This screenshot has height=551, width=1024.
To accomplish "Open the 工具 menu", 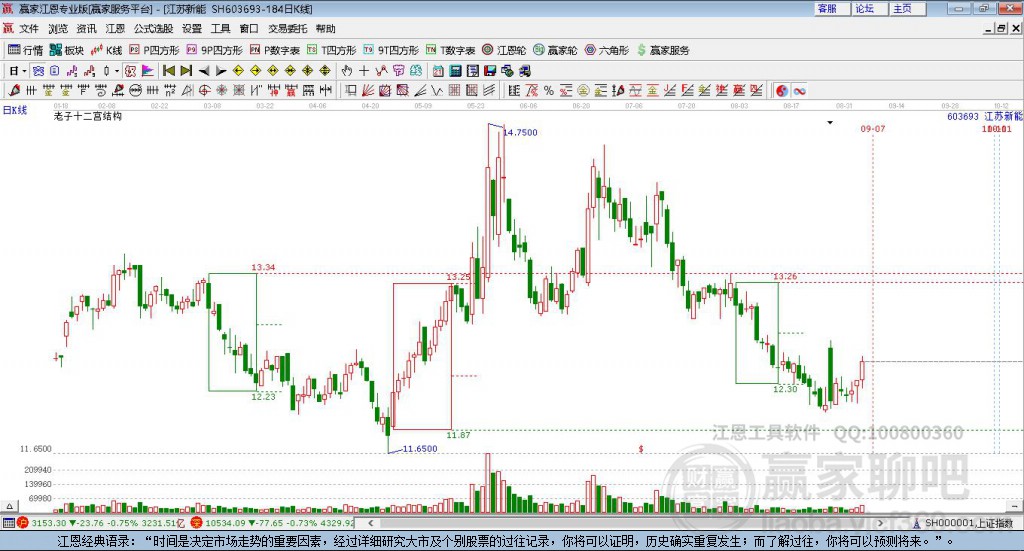I will [221, 29].
